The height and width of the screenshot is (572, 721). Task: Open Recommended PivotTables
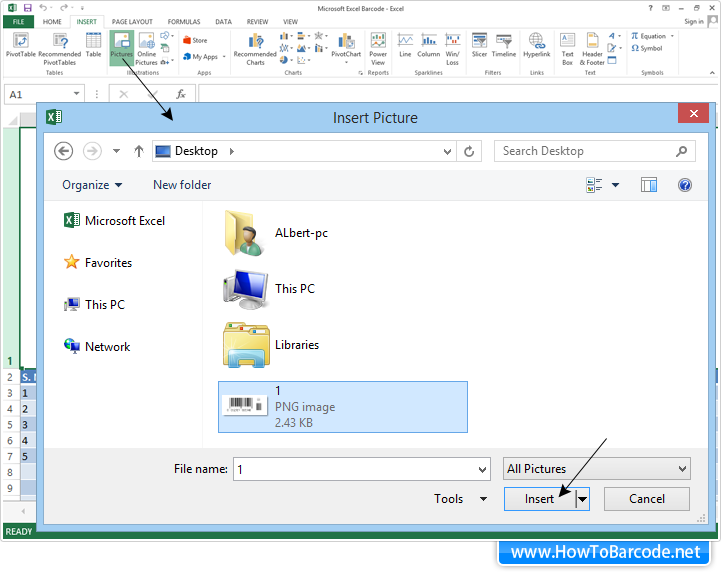[60, 49]
